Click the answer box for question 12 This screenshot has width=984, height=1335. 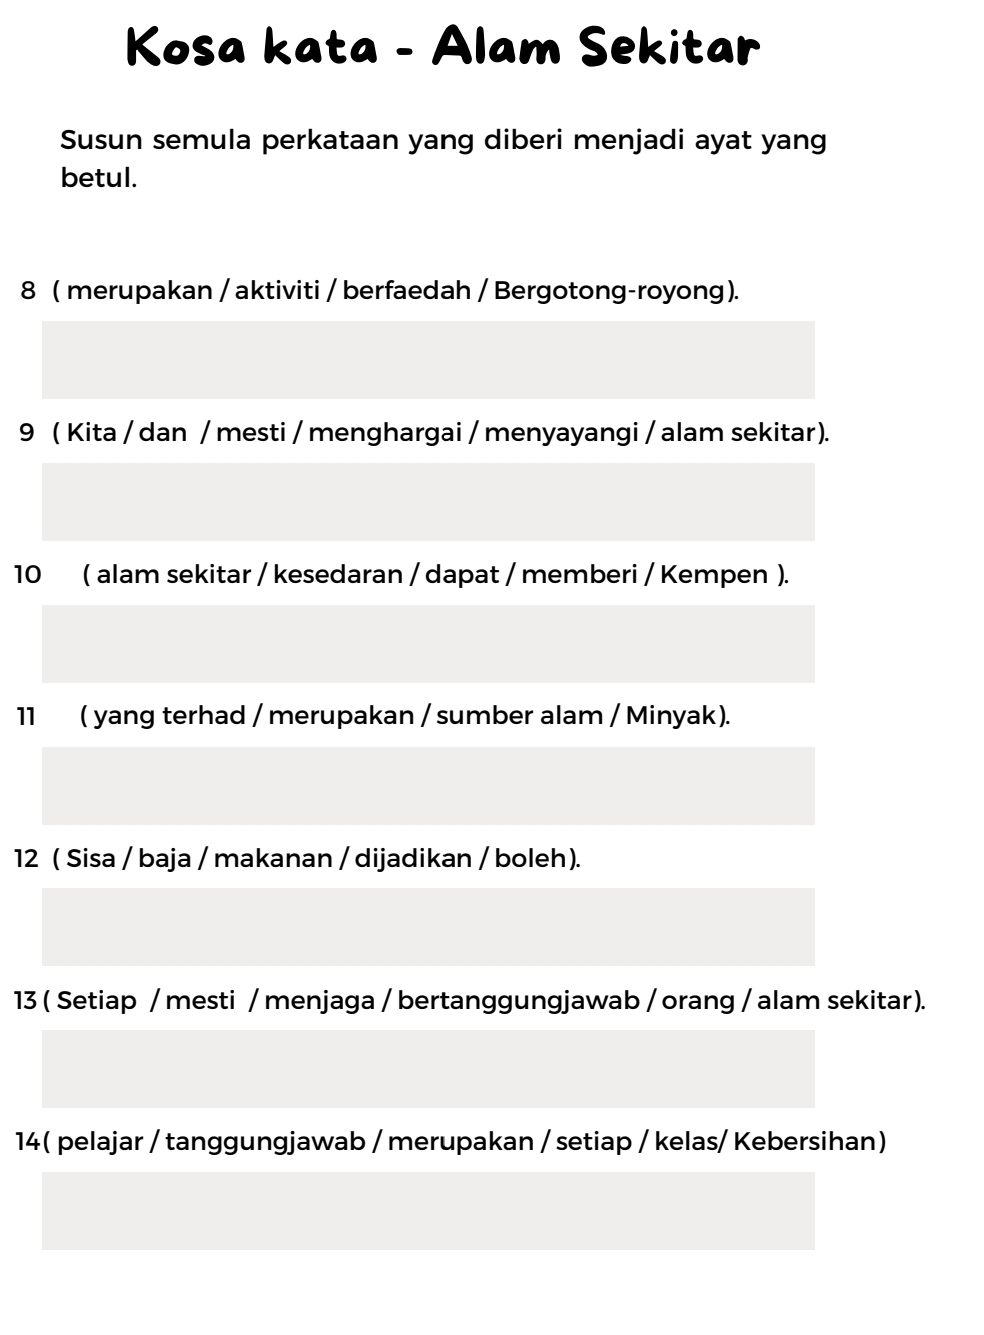tap(428, 927)
